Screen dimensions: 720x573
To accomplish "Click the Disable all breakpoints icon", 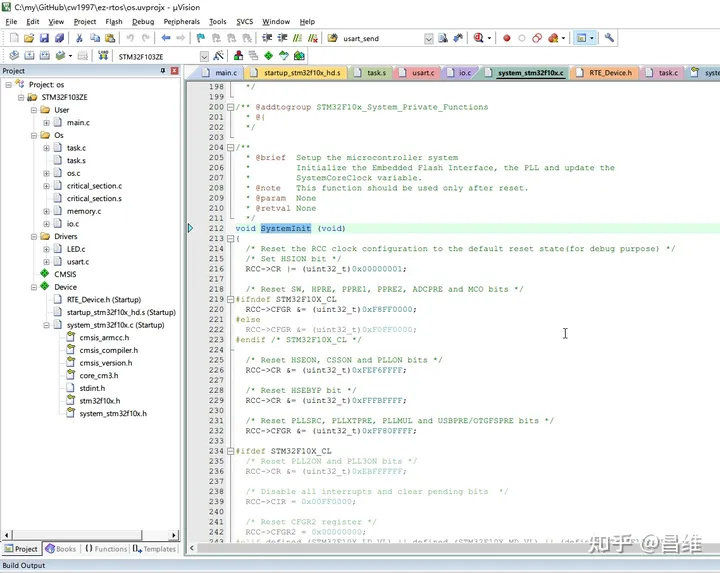I will point(537,38).
